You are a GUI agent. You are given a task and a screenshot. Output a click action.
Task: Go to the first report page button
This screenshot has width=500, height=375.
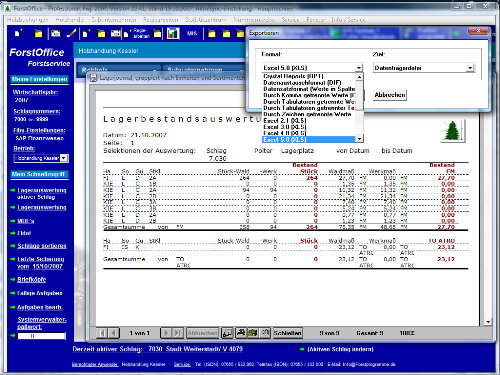[x=103, y=333]
